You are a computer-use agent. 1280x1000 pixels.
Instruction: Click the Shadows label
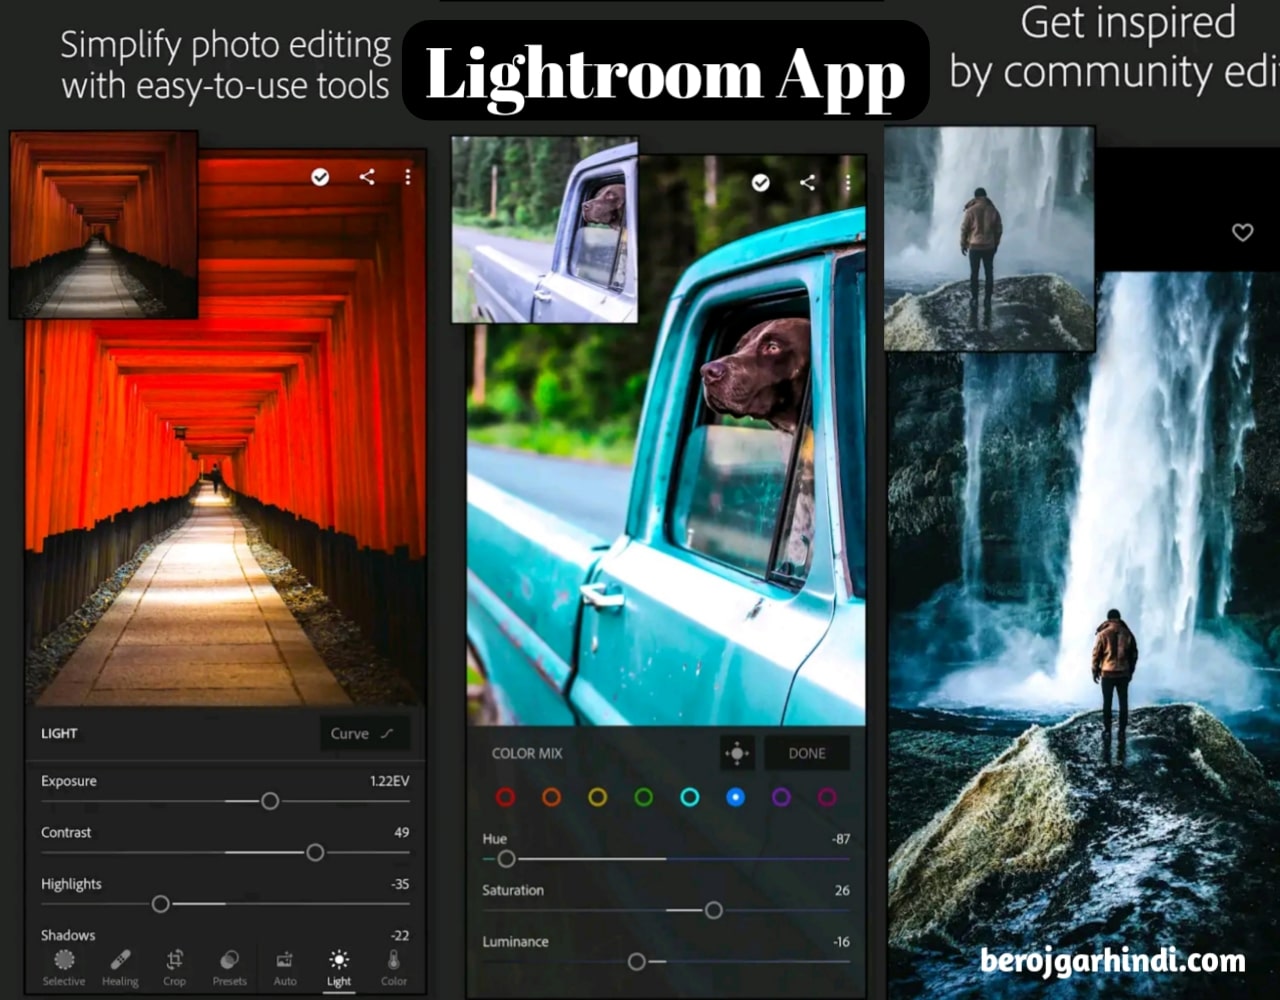pos(68,936)
